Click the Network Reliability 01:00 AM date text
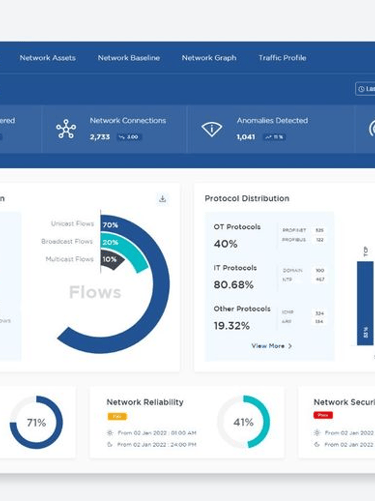 tap(157, 433)
